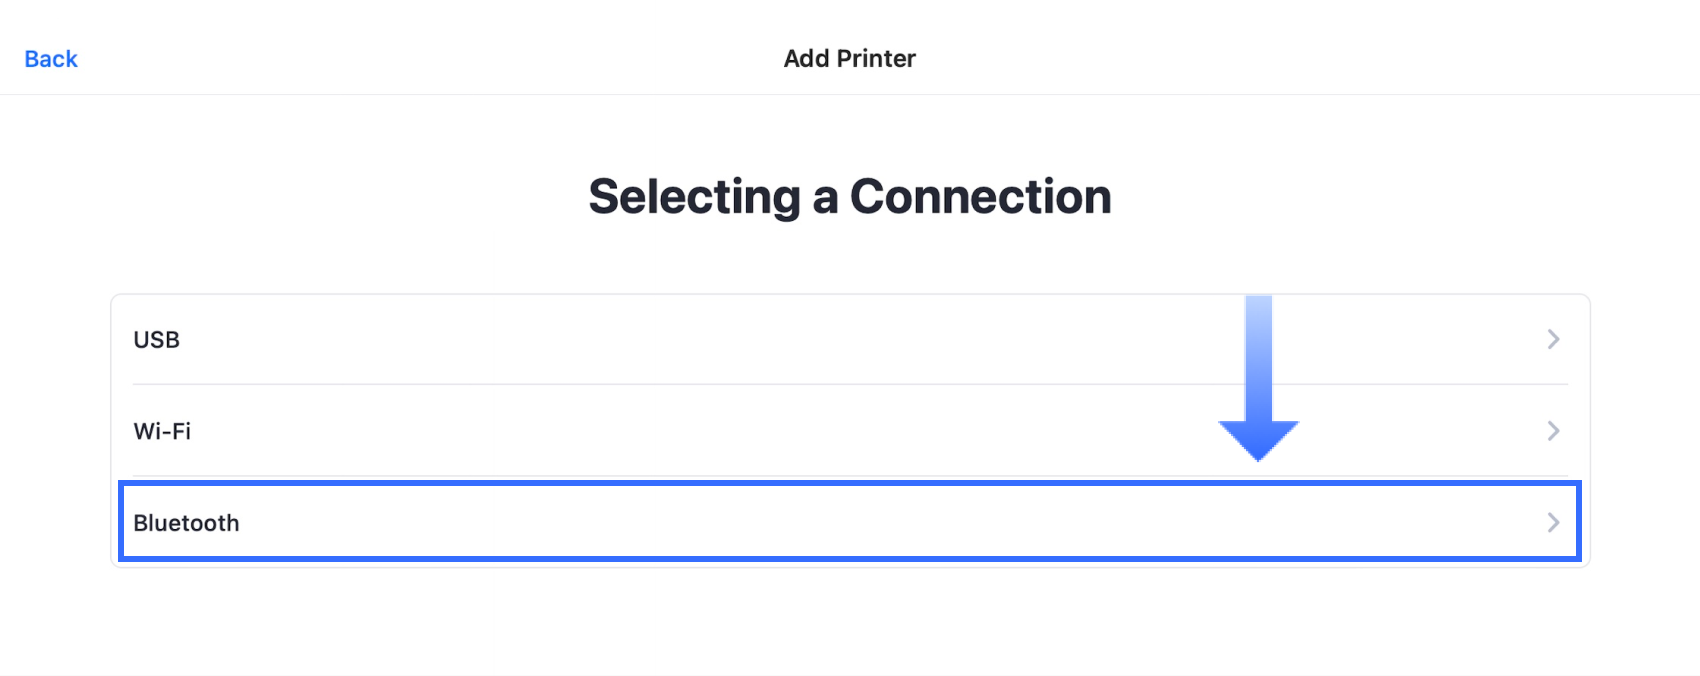This screenshot has height=676, width=1700.
Task: Choose the Wi-Fi connection row
Action: click(x=700, y=431)
